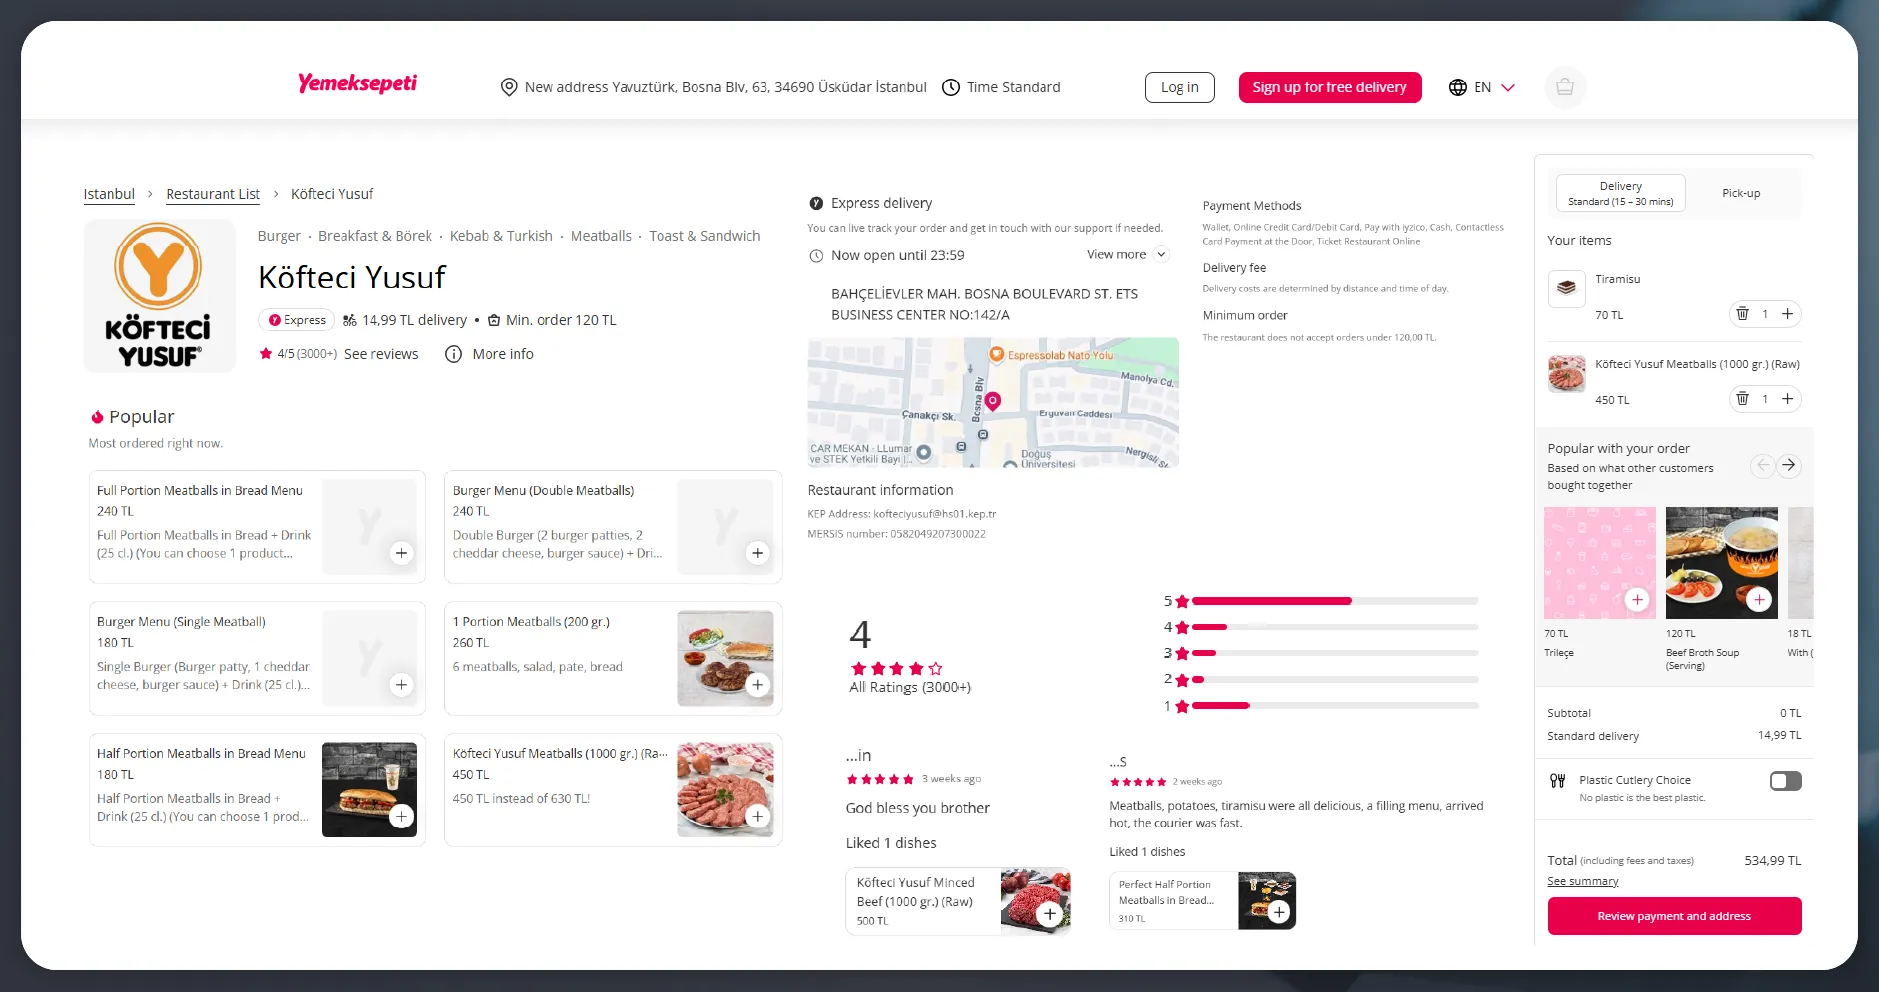The height and width of the screenshot is (992, 1879).
Task: Select the Delivery Standard tab
Action: point(1620,193)
